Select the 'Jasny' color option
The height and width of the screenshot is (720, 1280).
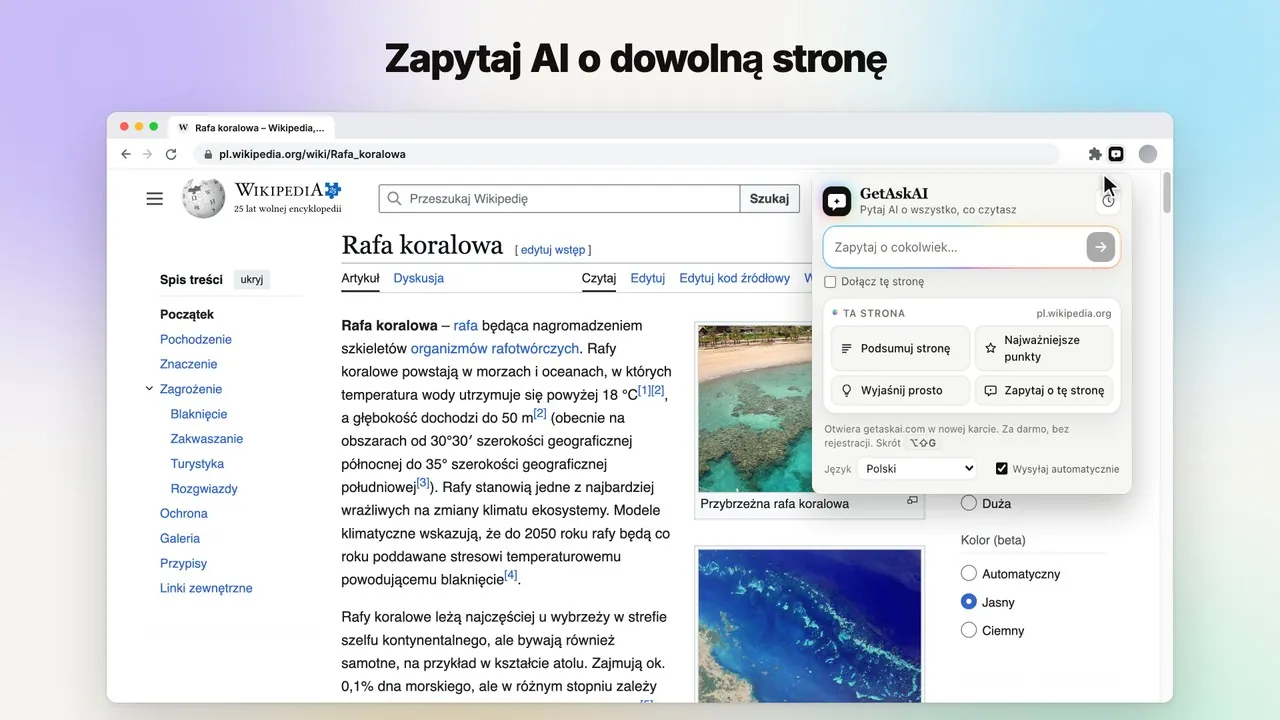(968, 602)
